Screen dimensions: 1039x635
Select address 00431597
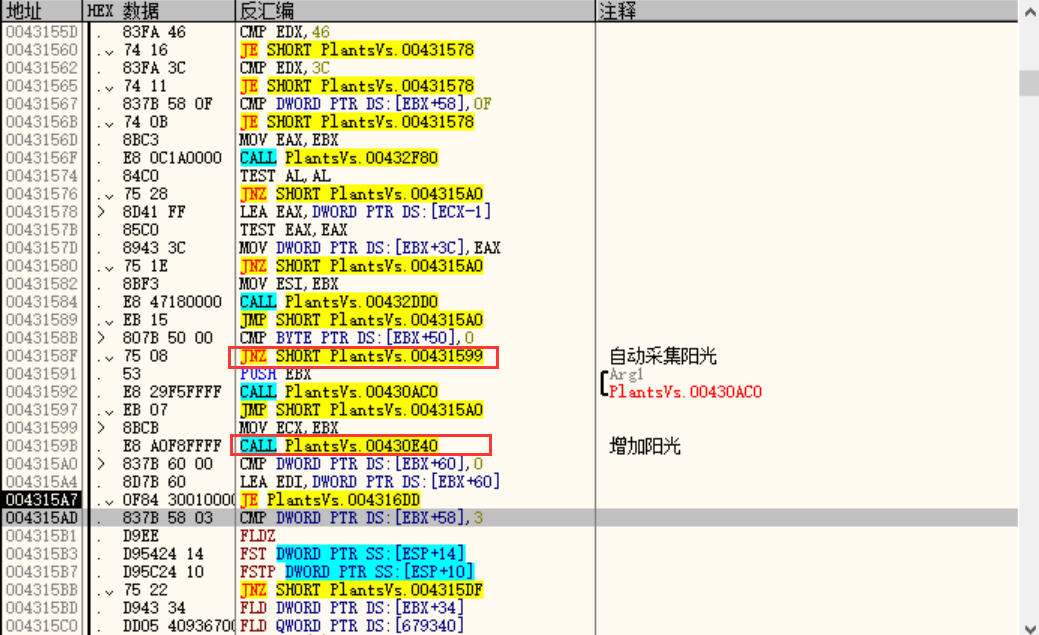42,410
